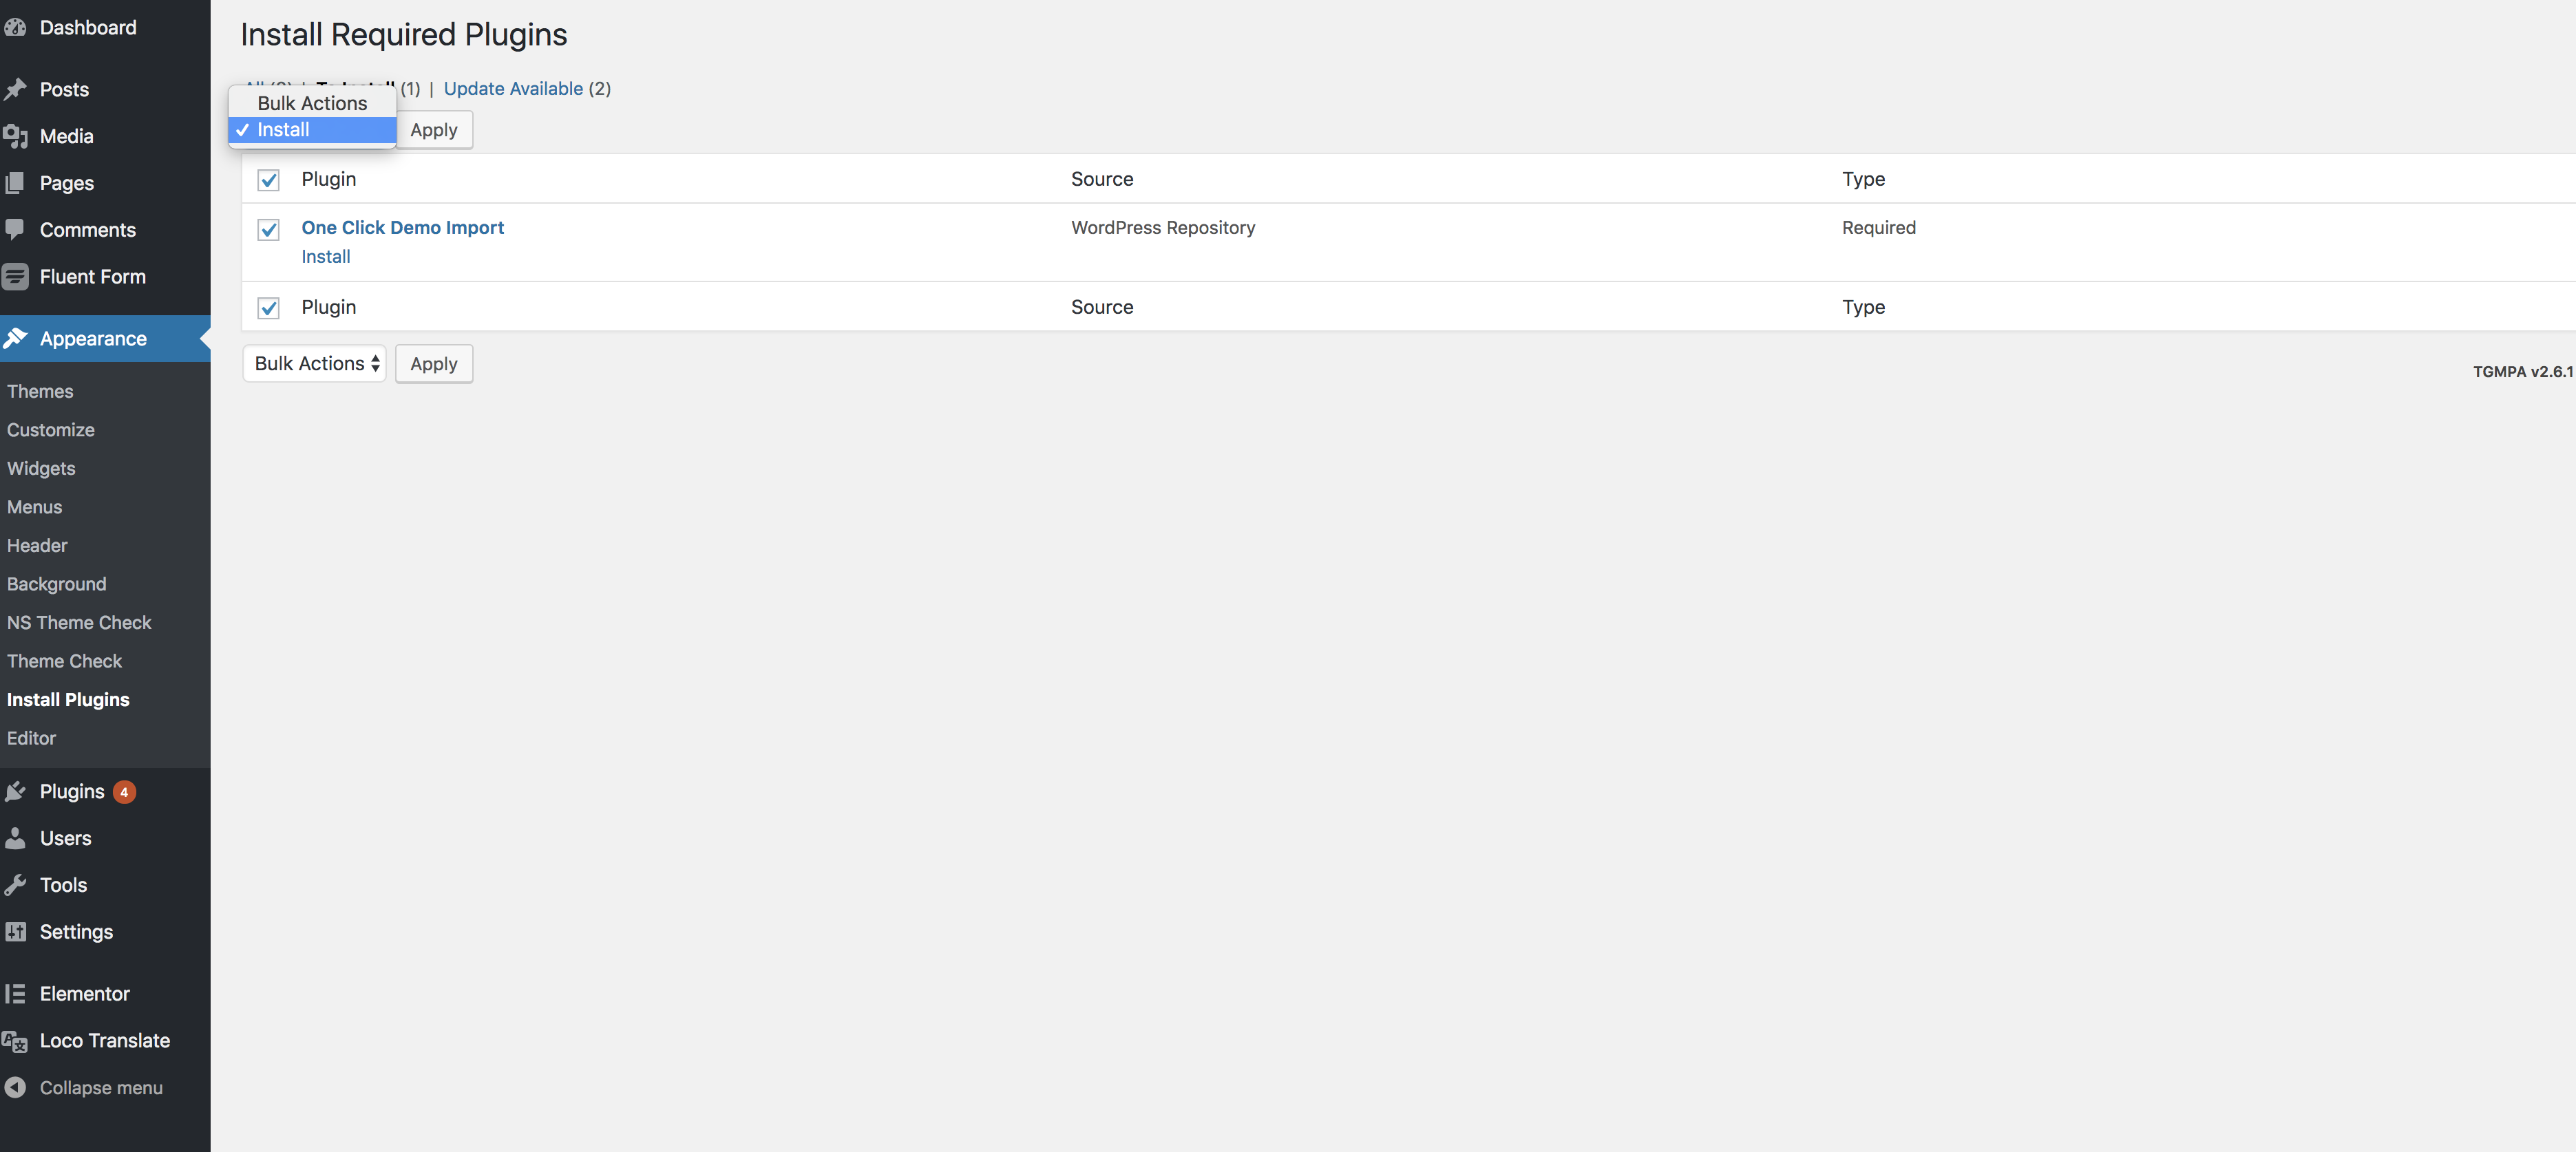Click the Comments bubble icon

(x=15, y=229)
